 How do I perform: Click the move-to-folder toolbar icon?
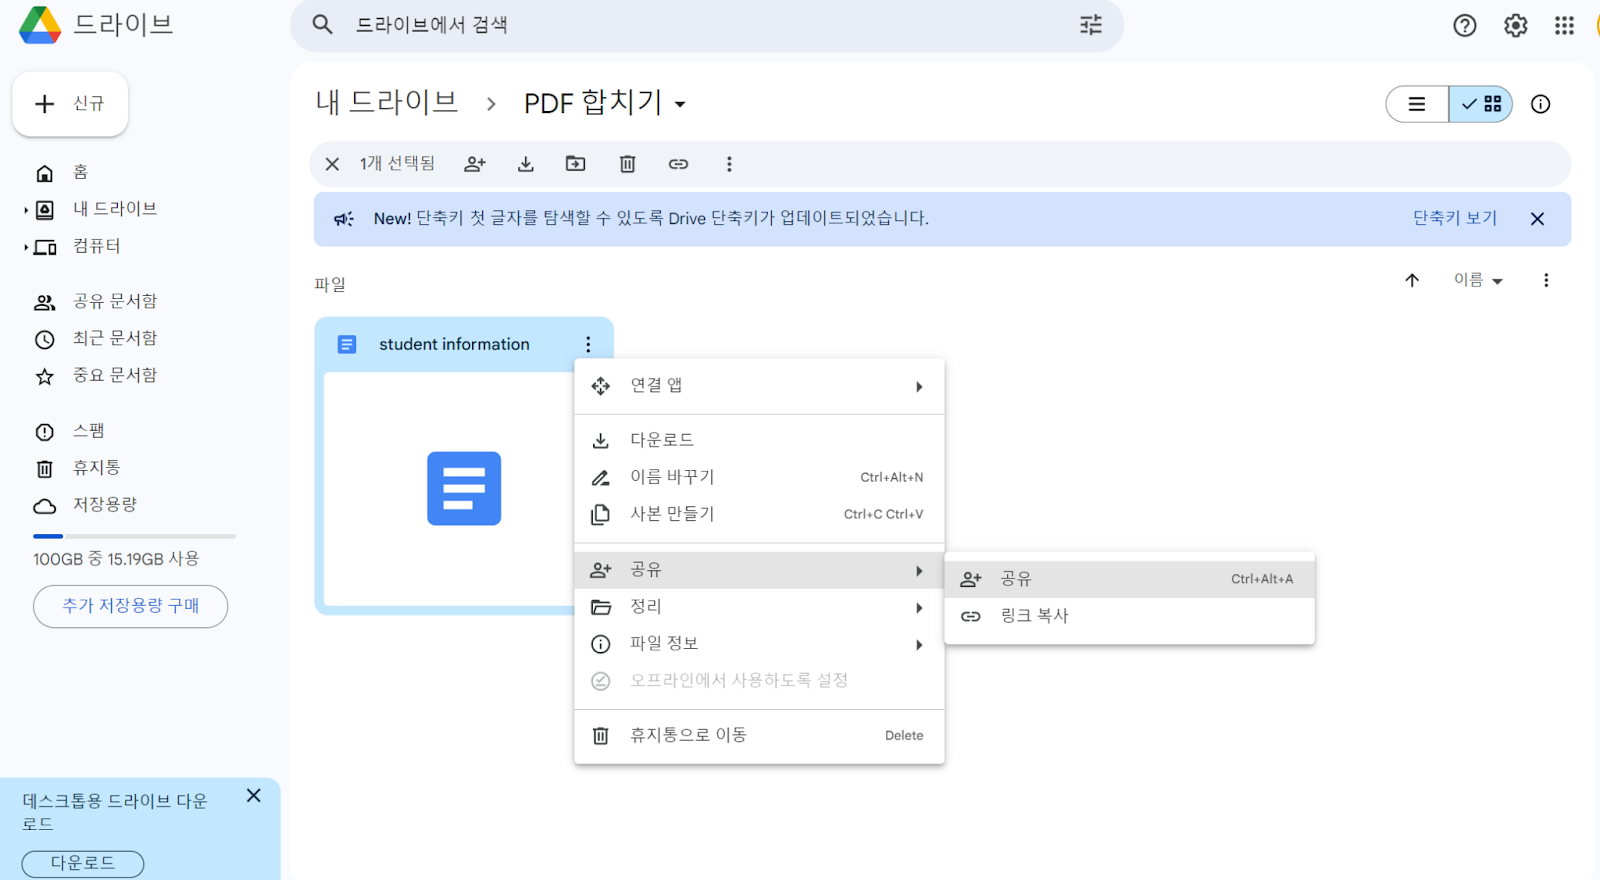coord(576,164)
